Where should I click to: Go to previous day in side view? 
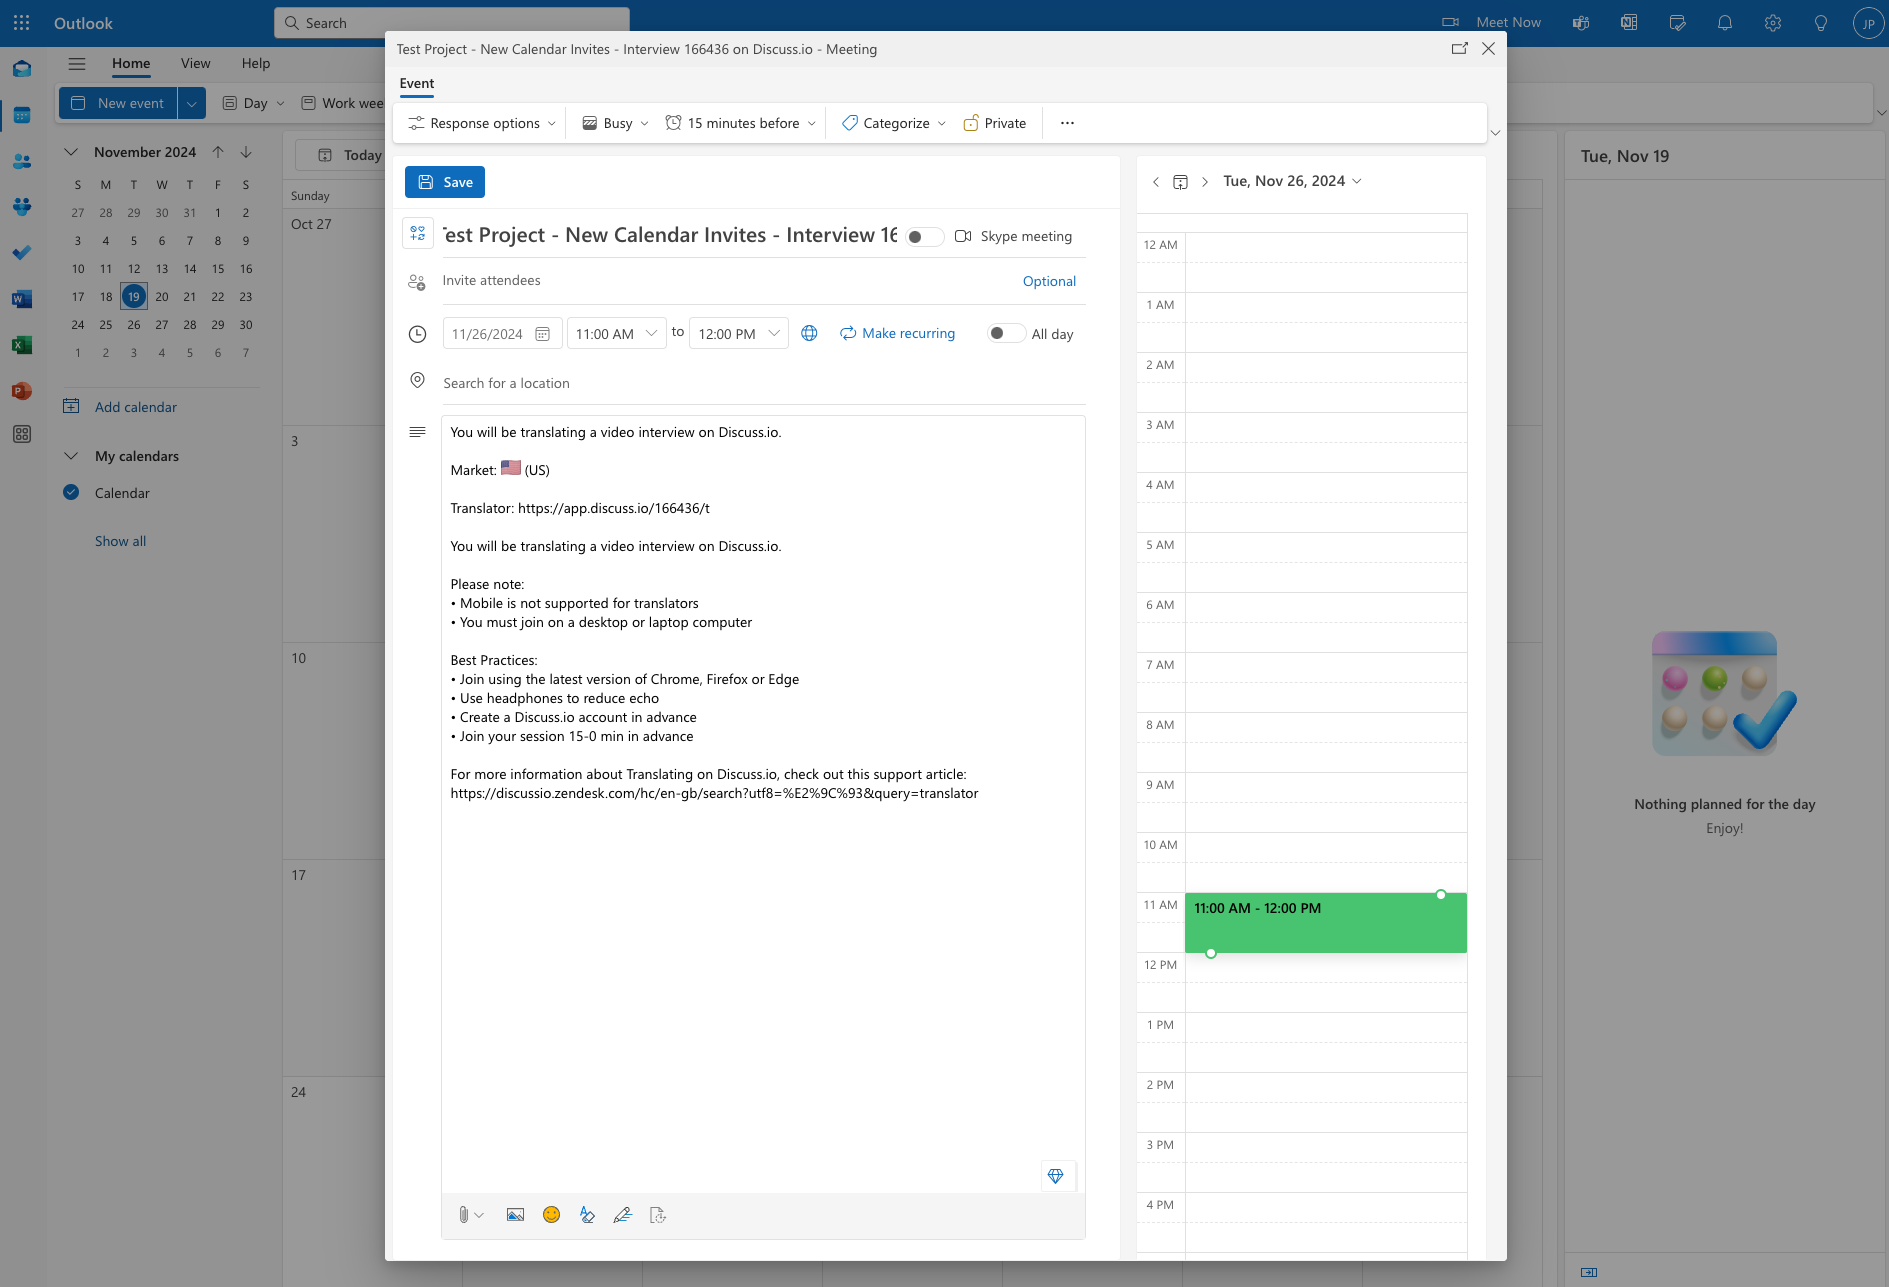pos(1156,182)
